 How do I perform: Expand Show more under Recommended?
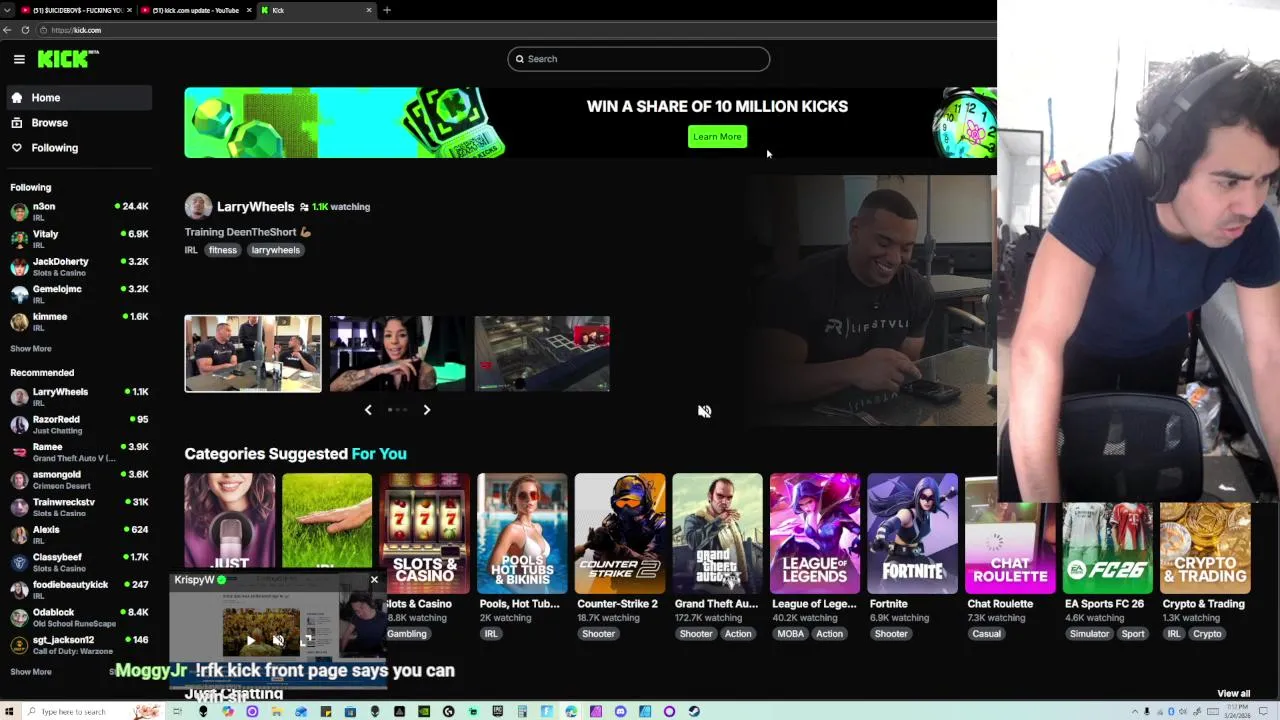pos(31,672)
